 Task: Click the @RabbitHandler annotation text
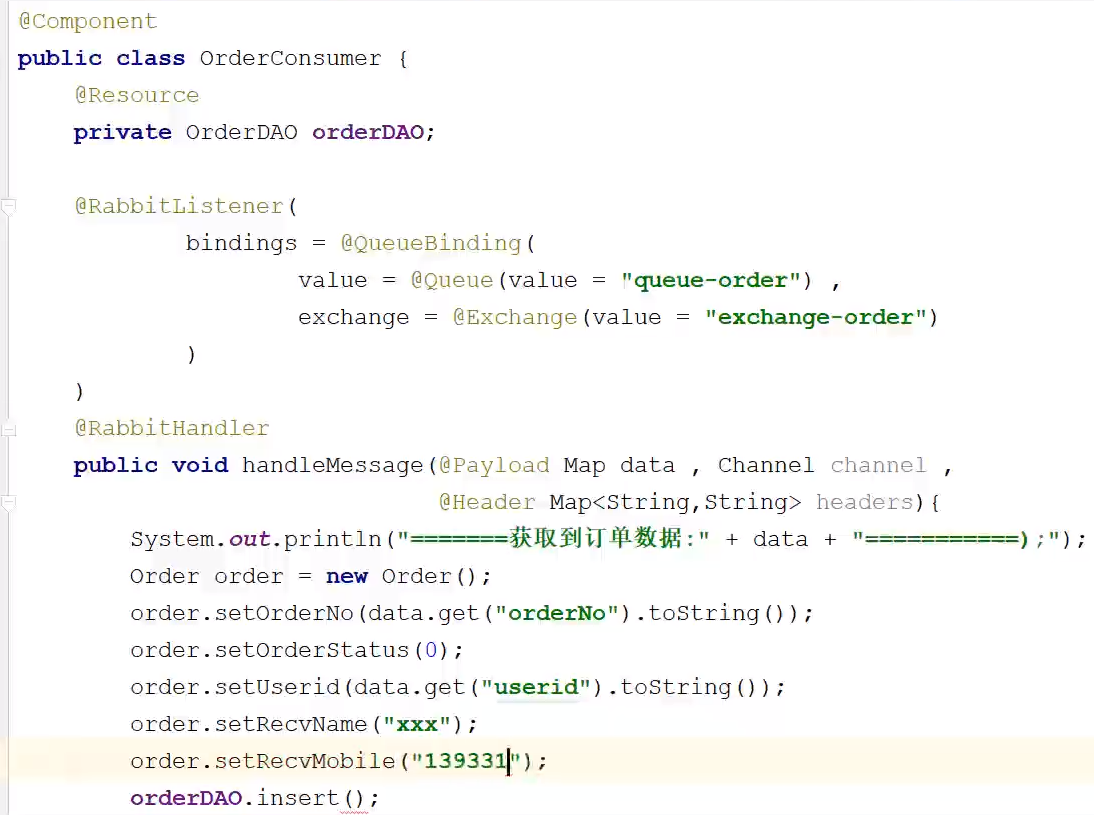point(172,428)
